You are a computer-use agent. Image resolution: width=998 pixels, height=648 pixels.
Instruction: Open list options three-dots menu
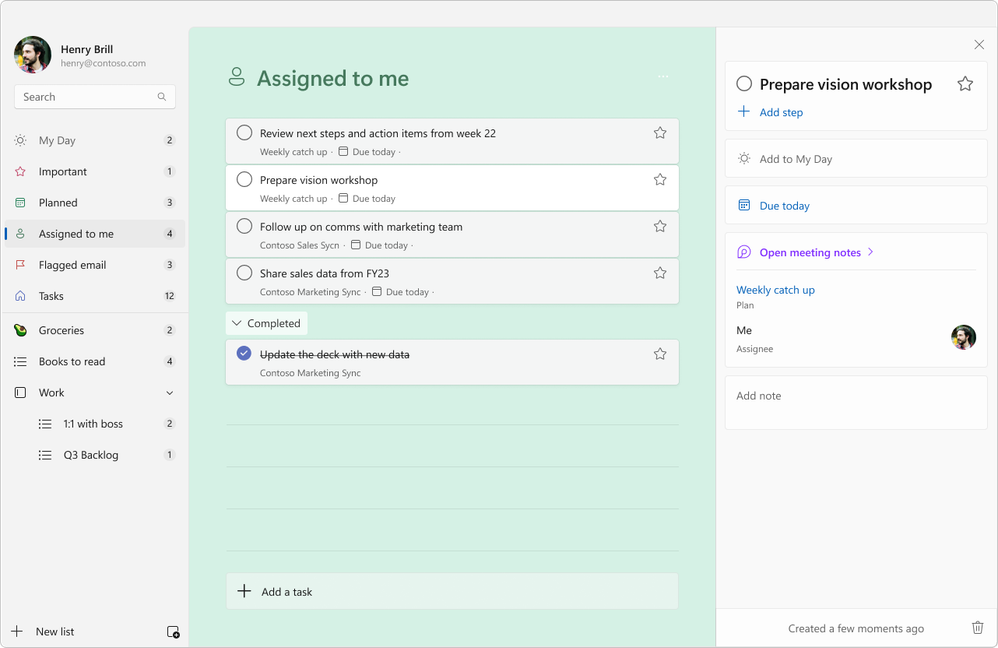(x=663, y=77)
